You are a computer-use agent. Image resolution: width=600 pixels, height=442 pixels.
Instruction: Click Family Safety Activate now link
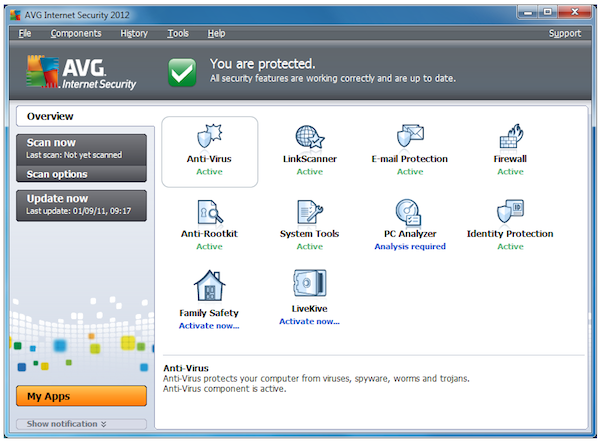pos(209,326)
